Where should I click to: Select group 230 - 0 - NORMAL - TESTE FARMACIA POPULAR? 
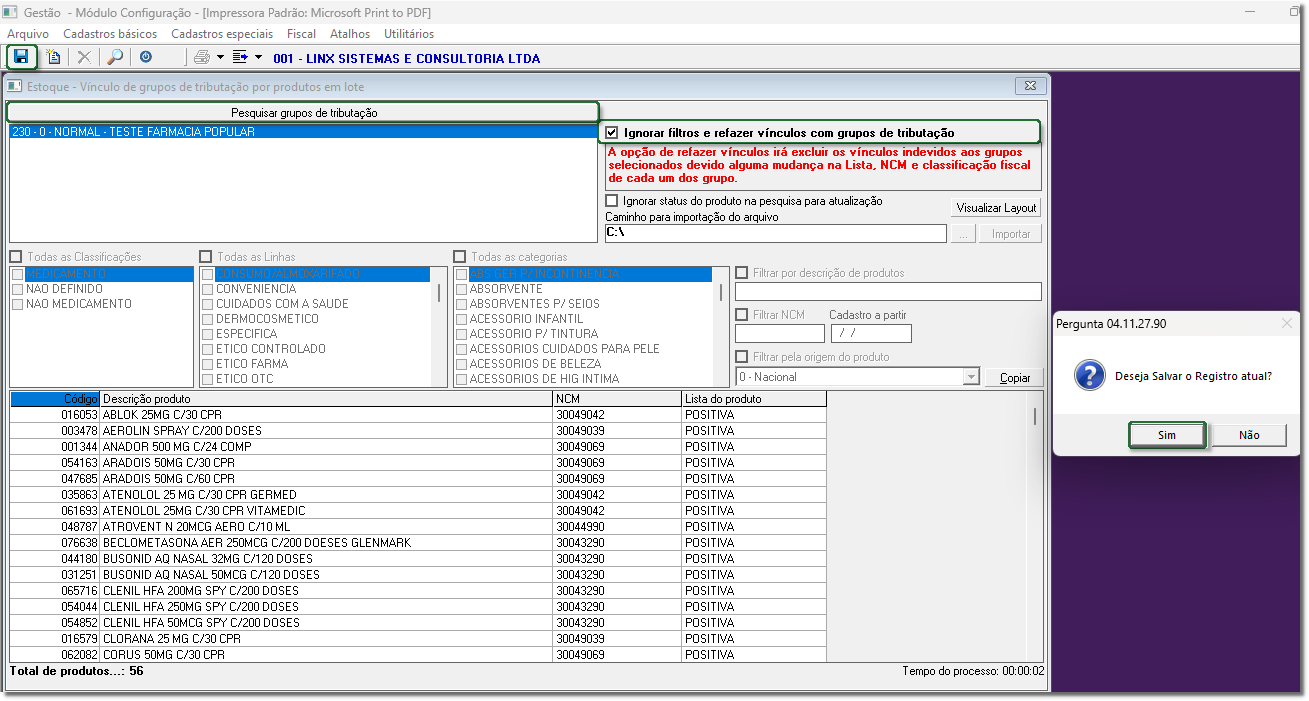click(304, 132)
